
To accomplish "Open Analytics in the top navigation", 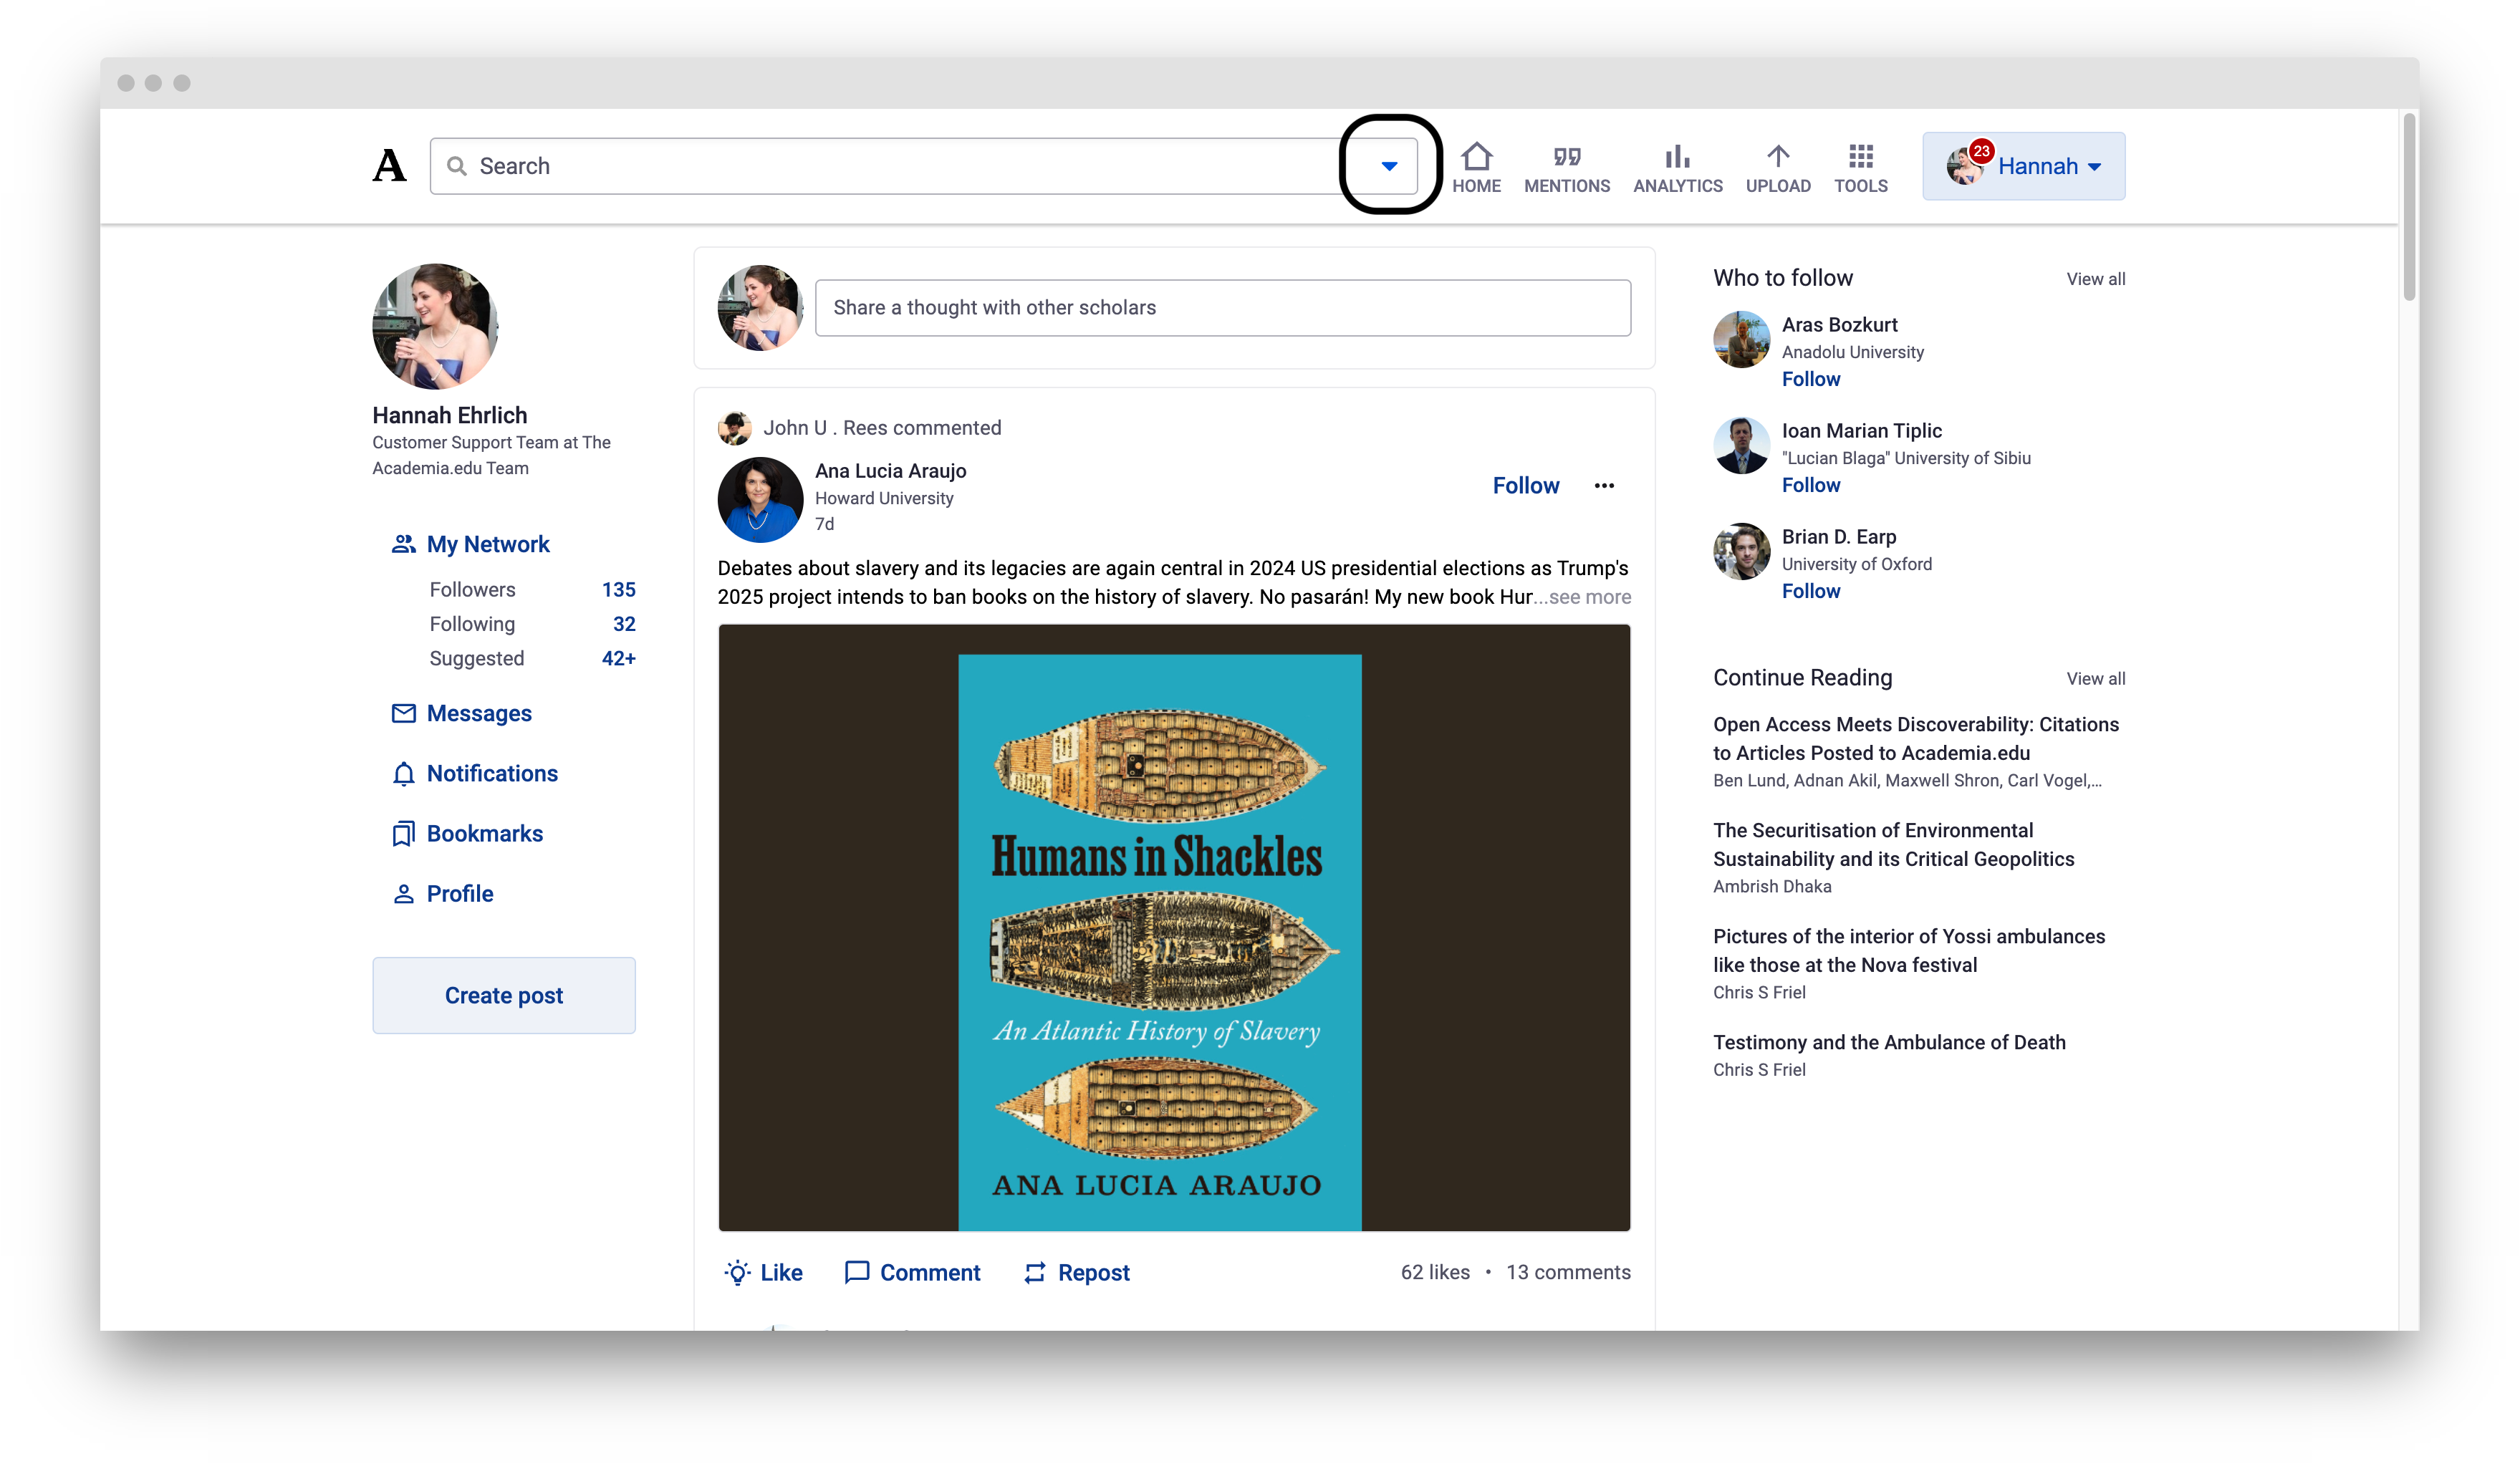I will point(1678,168).
